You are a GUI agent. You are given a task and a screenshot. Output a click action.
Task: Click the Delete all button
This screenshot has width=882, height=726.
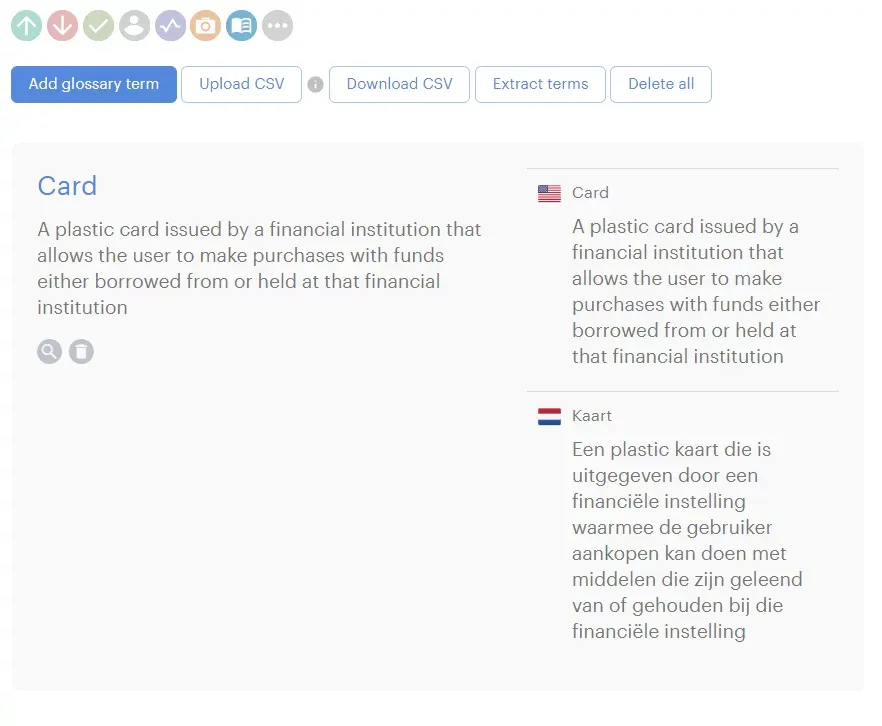pyautogui.click(x=661, y=84)
